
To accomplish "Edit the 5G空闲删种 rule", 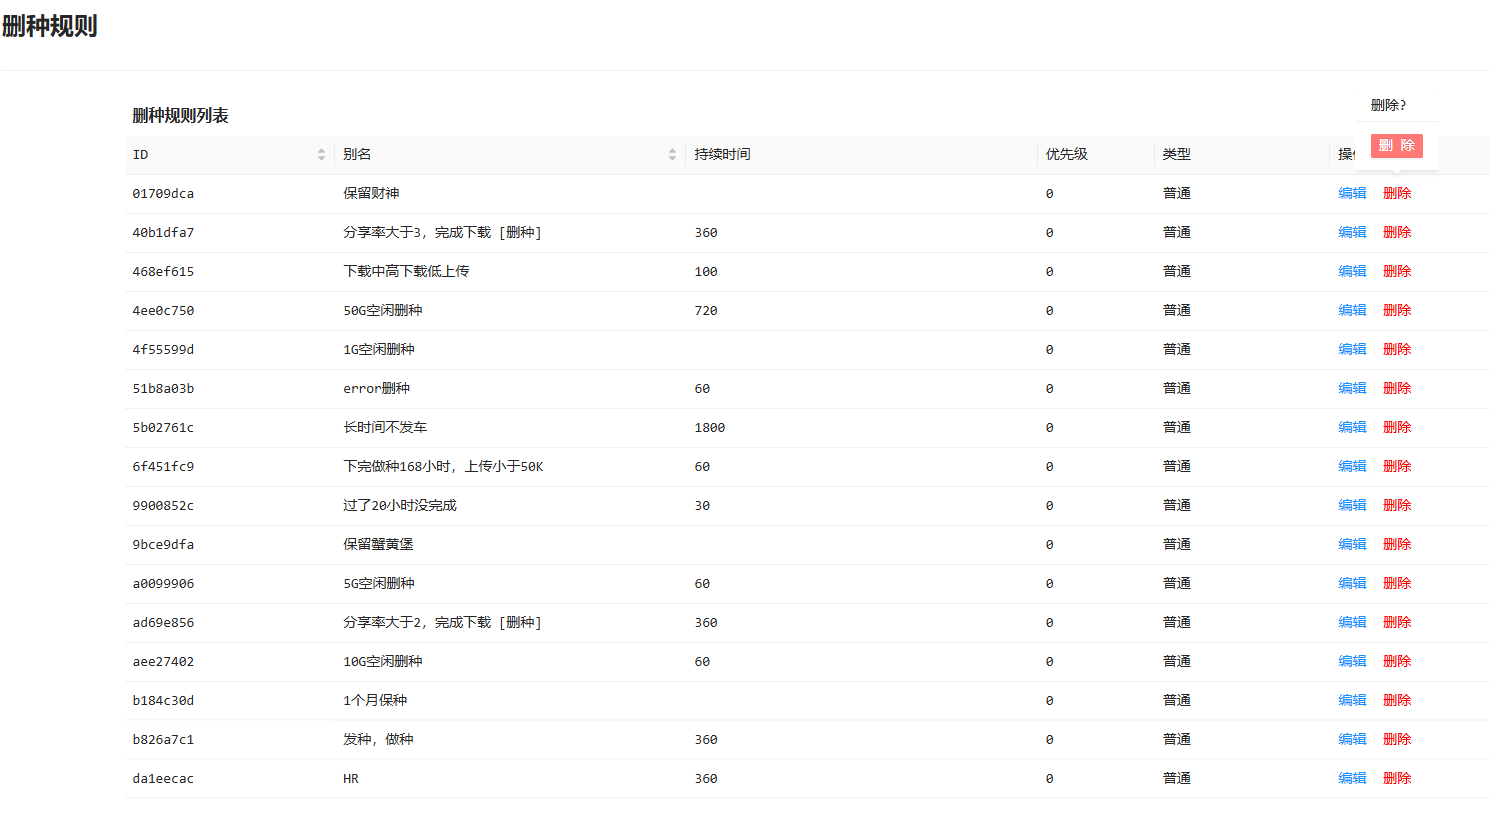I will click(1352, 584).
